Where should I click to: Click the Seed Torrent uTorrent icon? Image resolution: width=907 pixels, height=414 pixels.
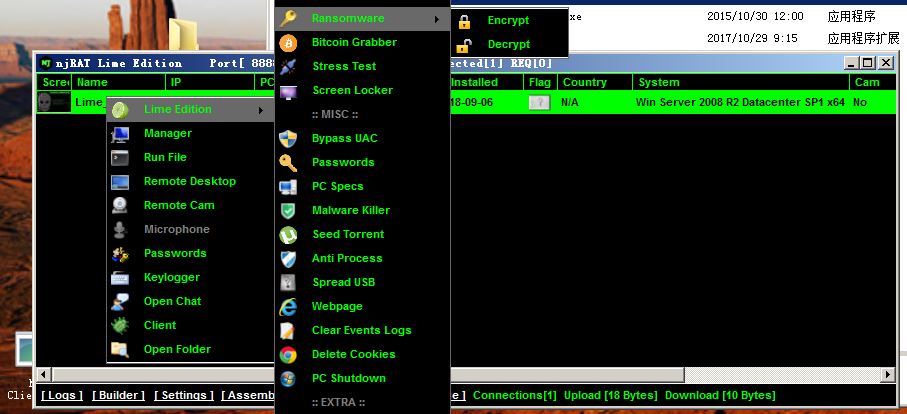[x=288, y=235]
